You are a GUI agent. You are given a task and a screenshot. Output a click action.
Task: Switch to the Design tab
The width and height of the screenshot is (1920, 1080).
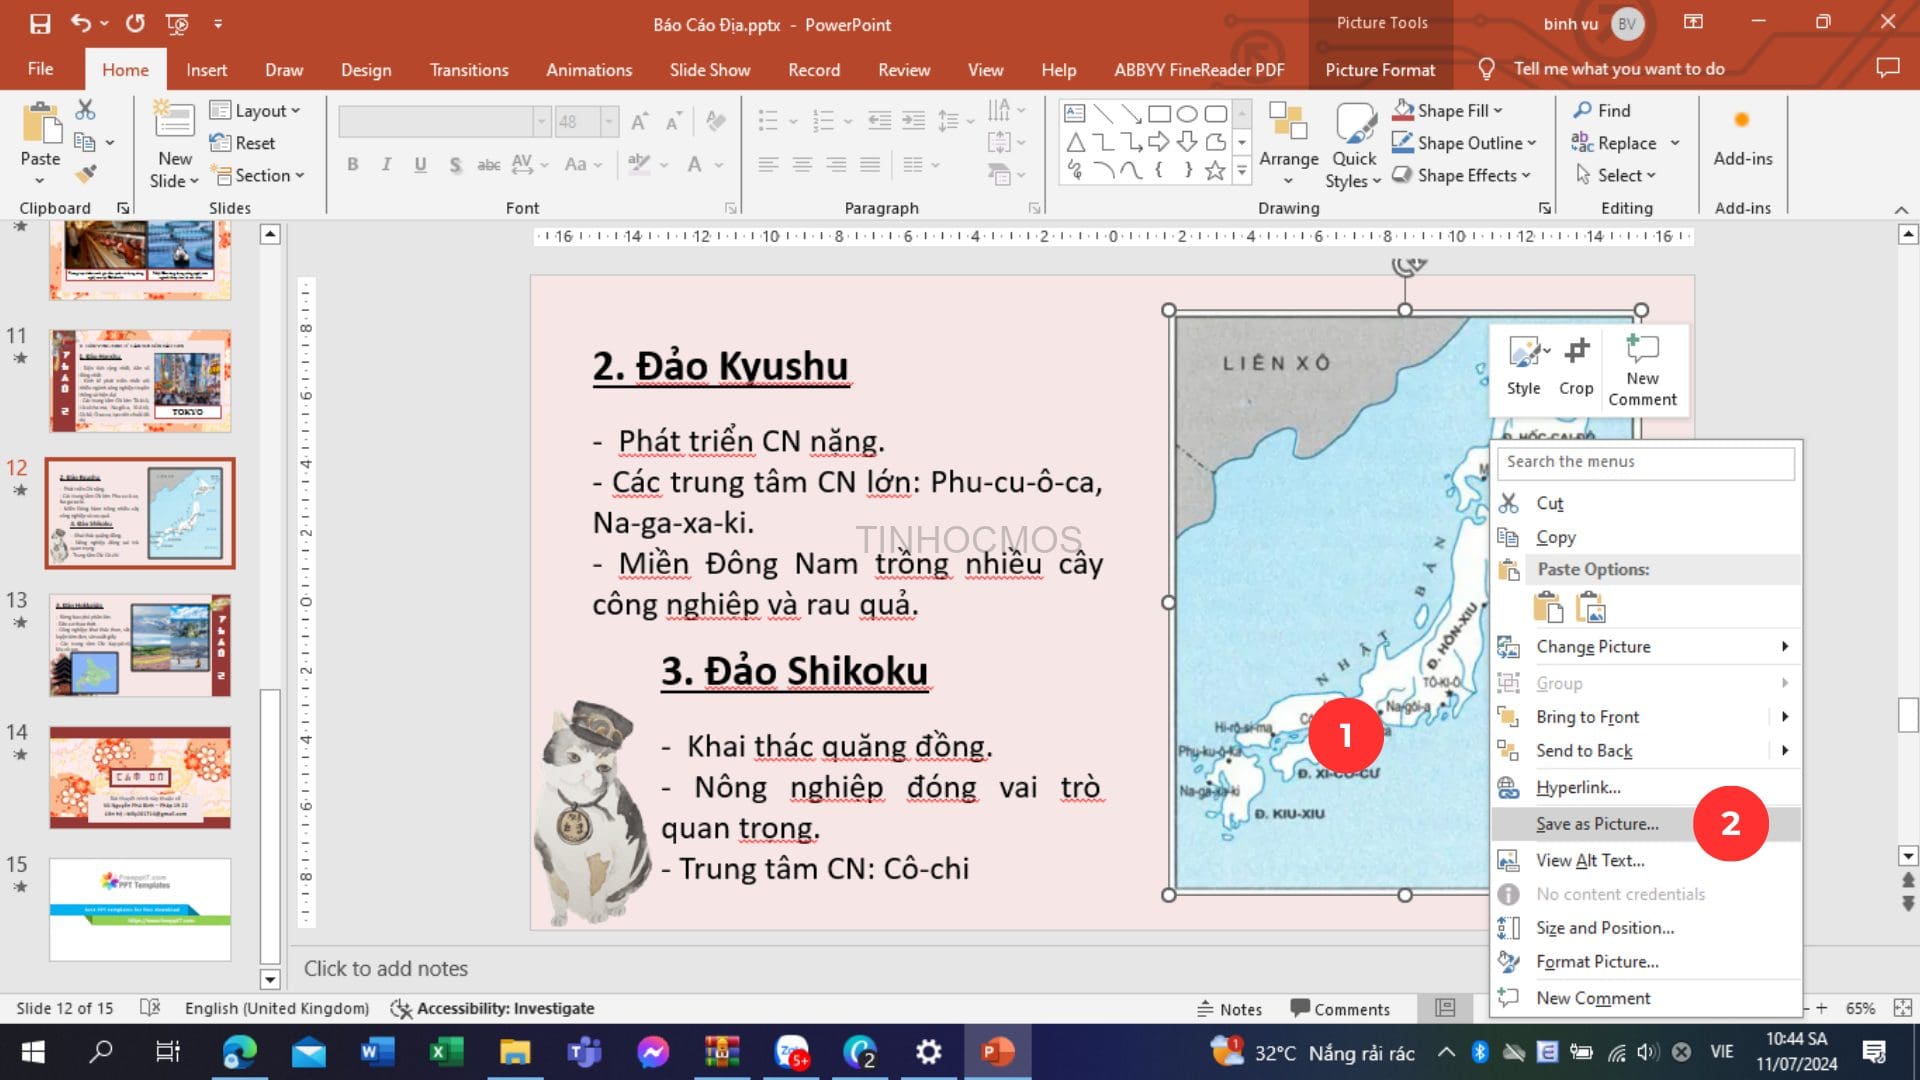[366, 70]
